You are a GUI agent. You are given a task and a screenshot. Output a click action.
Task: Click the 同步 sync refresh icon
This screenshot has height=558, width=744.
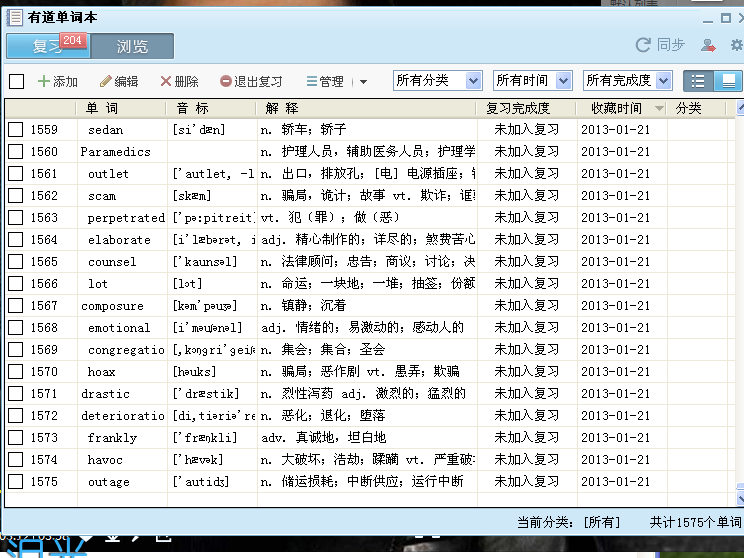click(643, 45)
